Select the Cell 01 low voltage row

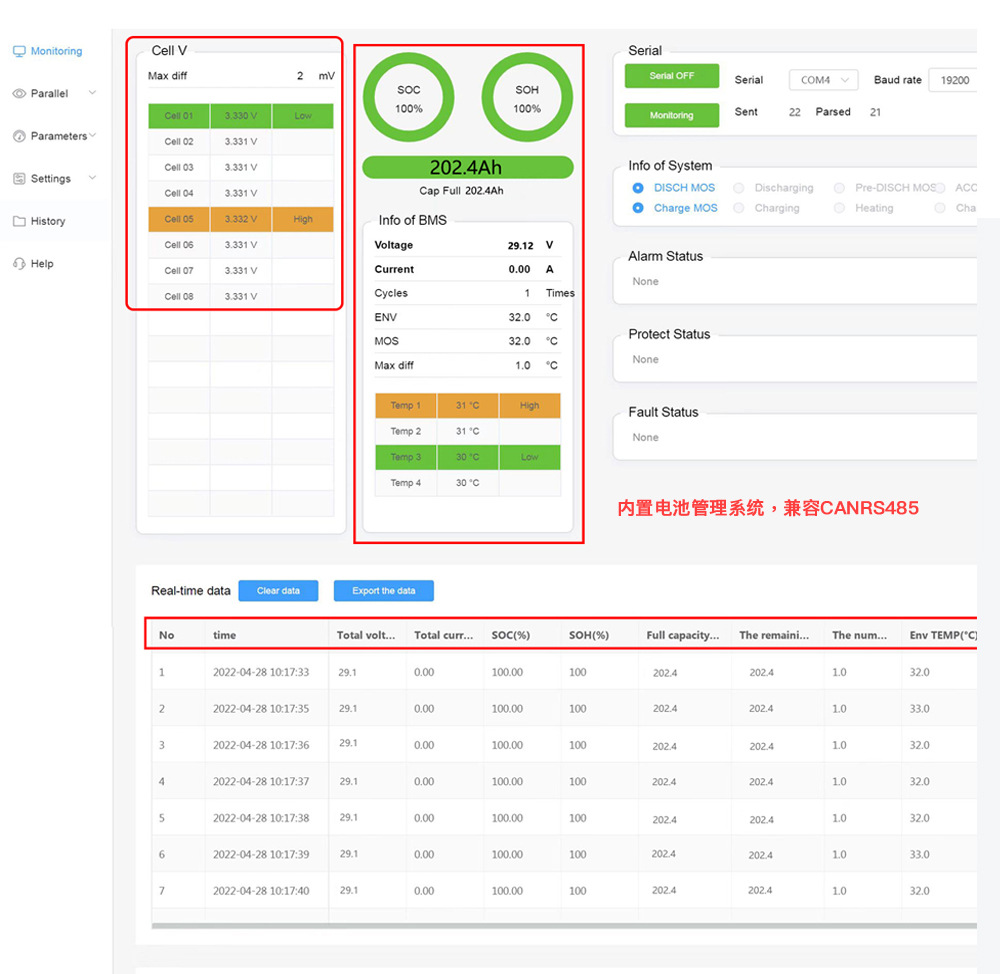pos(241,116)
